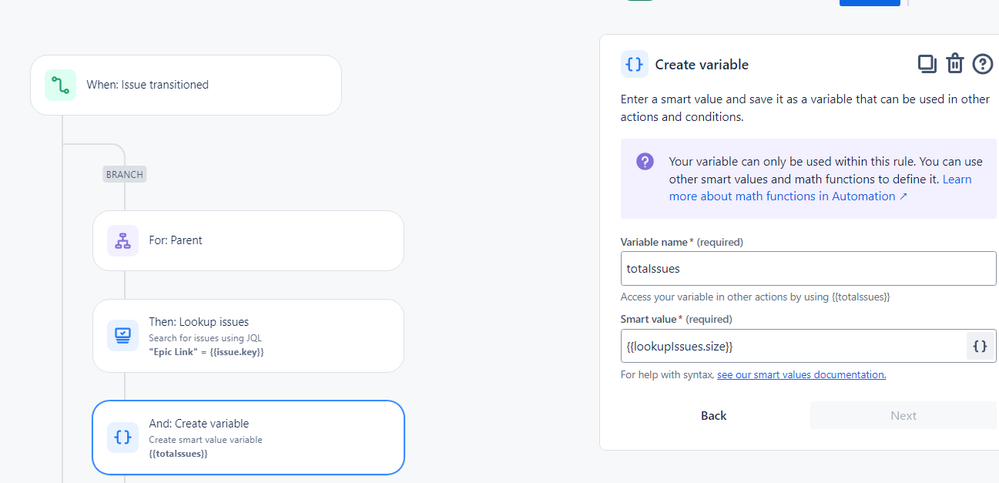The height and width of the screenshot is (483, 999).
Task: Open smart value picker braces button
Action: (980, 346)
